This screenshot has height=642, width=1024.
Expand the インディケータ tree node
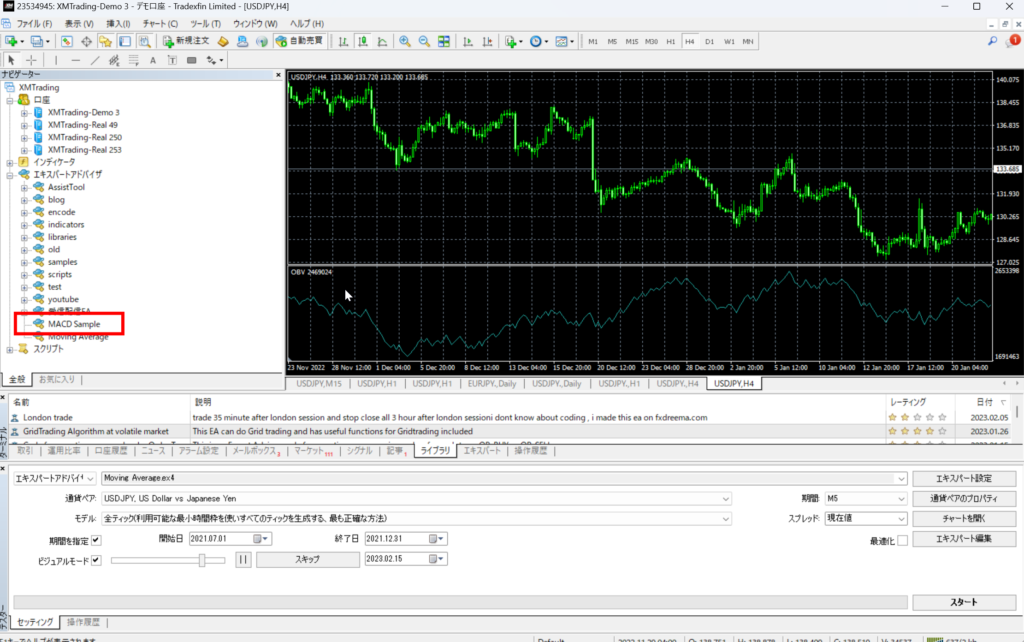click(10, 162)
